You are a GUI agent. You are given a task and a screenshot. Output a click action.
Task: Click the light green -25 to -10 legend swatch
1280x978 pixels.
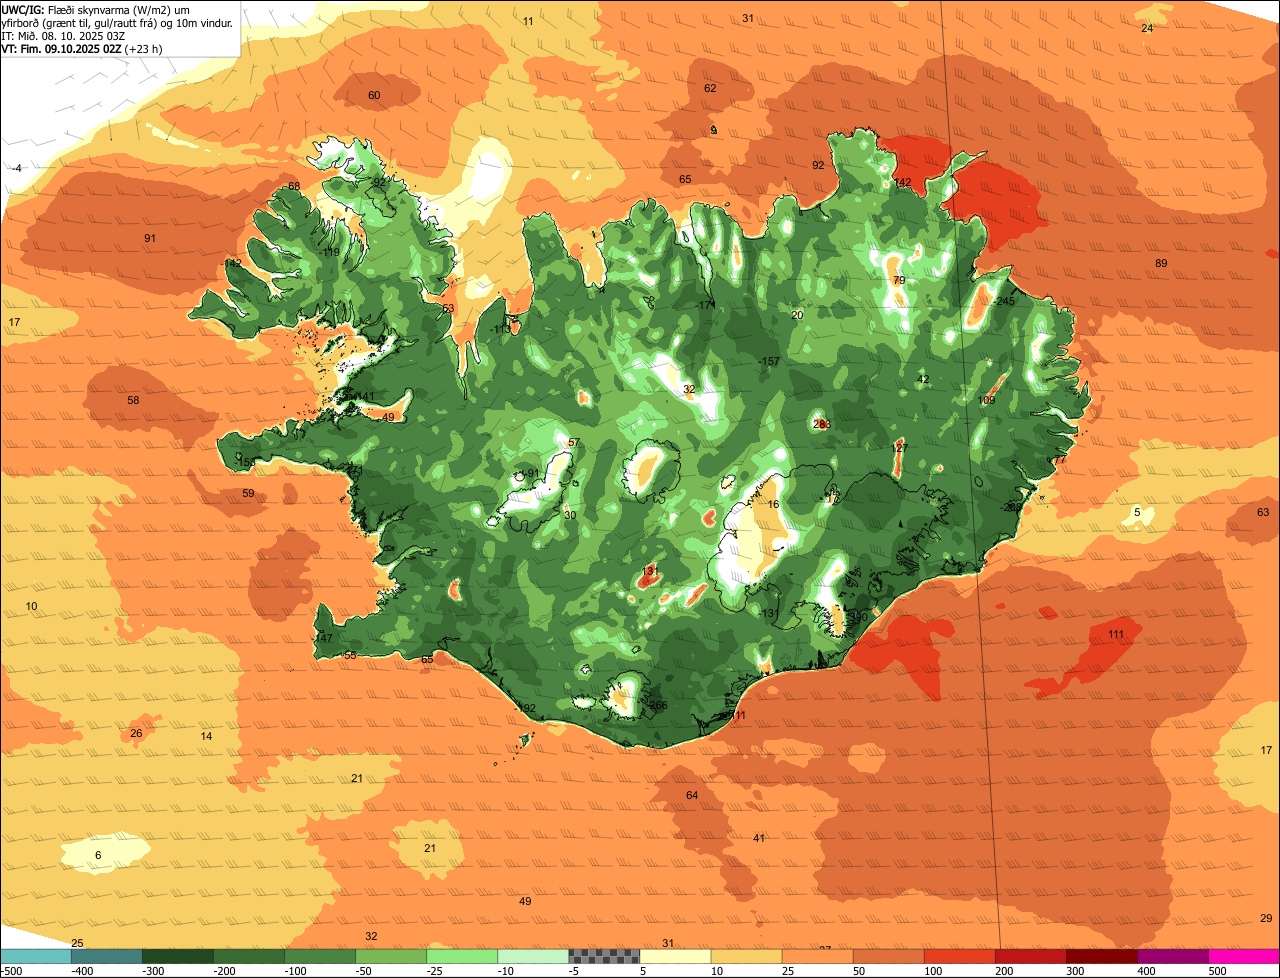(x=461, y=956)
